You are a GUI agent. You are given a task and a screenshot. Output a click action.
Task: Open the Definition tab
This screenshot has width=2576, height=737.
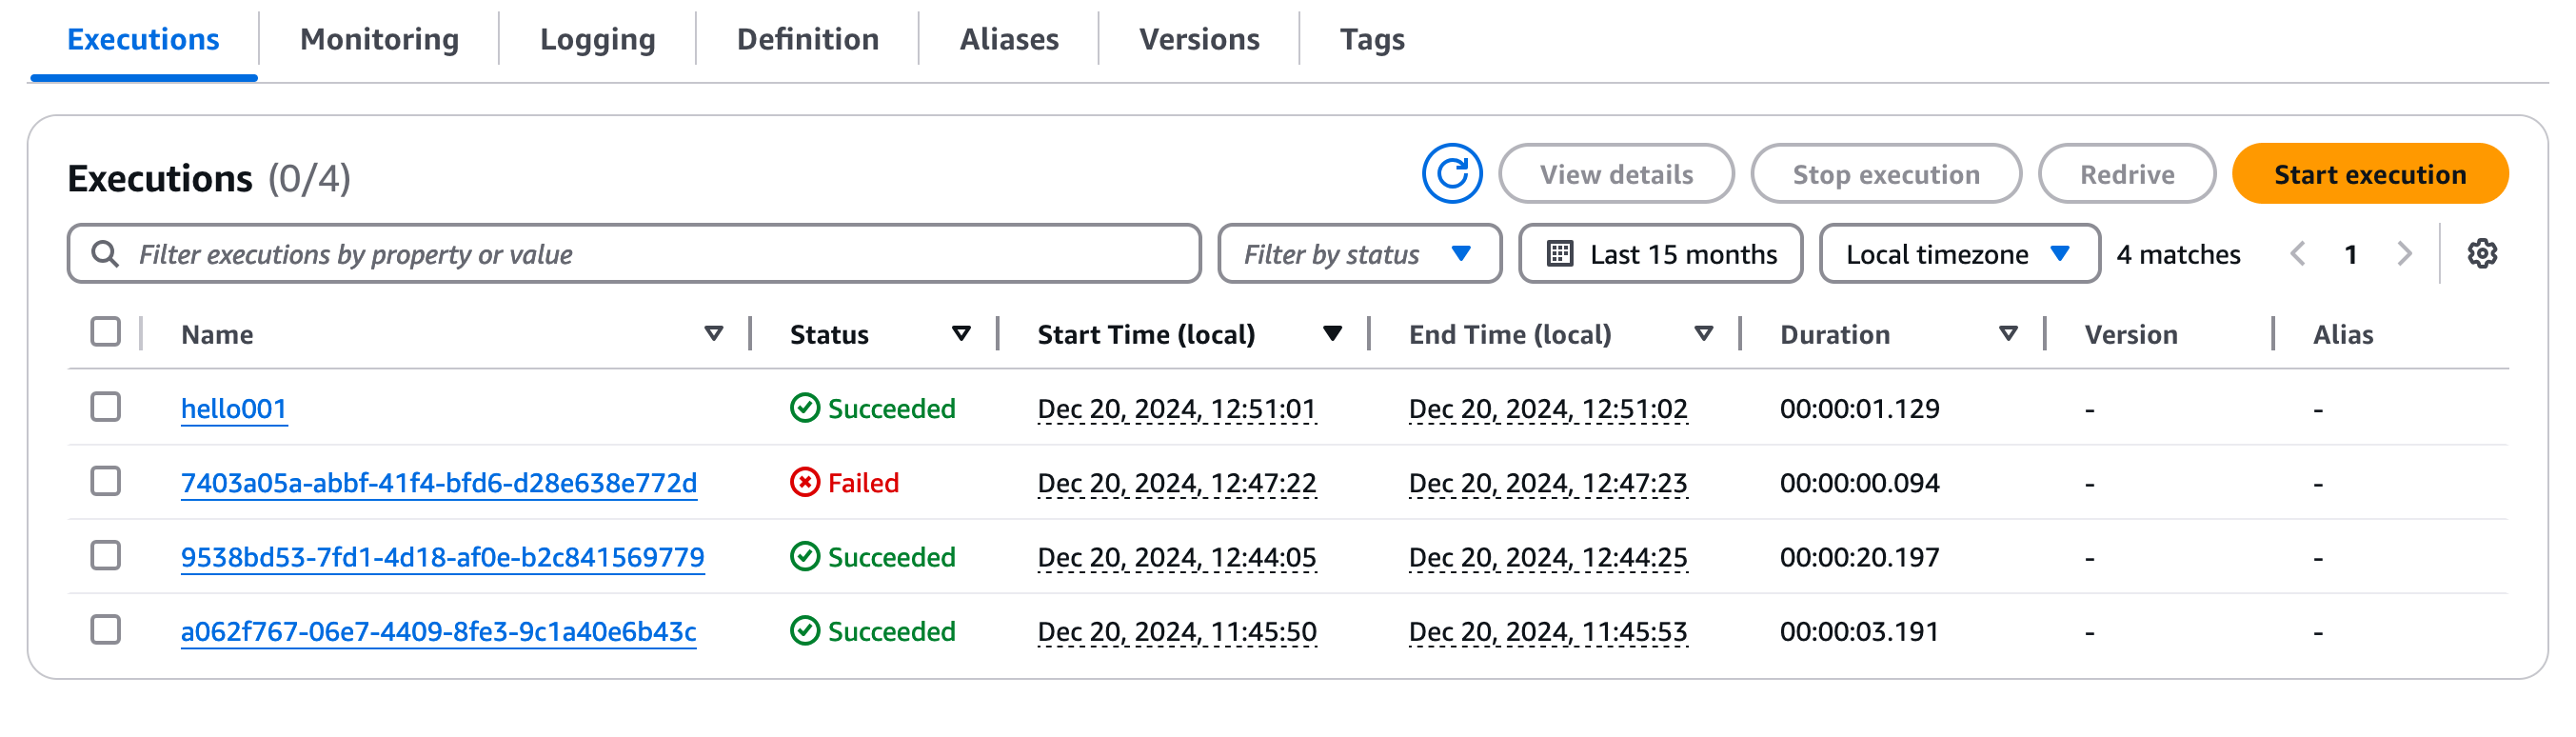[x=806, y=39]
